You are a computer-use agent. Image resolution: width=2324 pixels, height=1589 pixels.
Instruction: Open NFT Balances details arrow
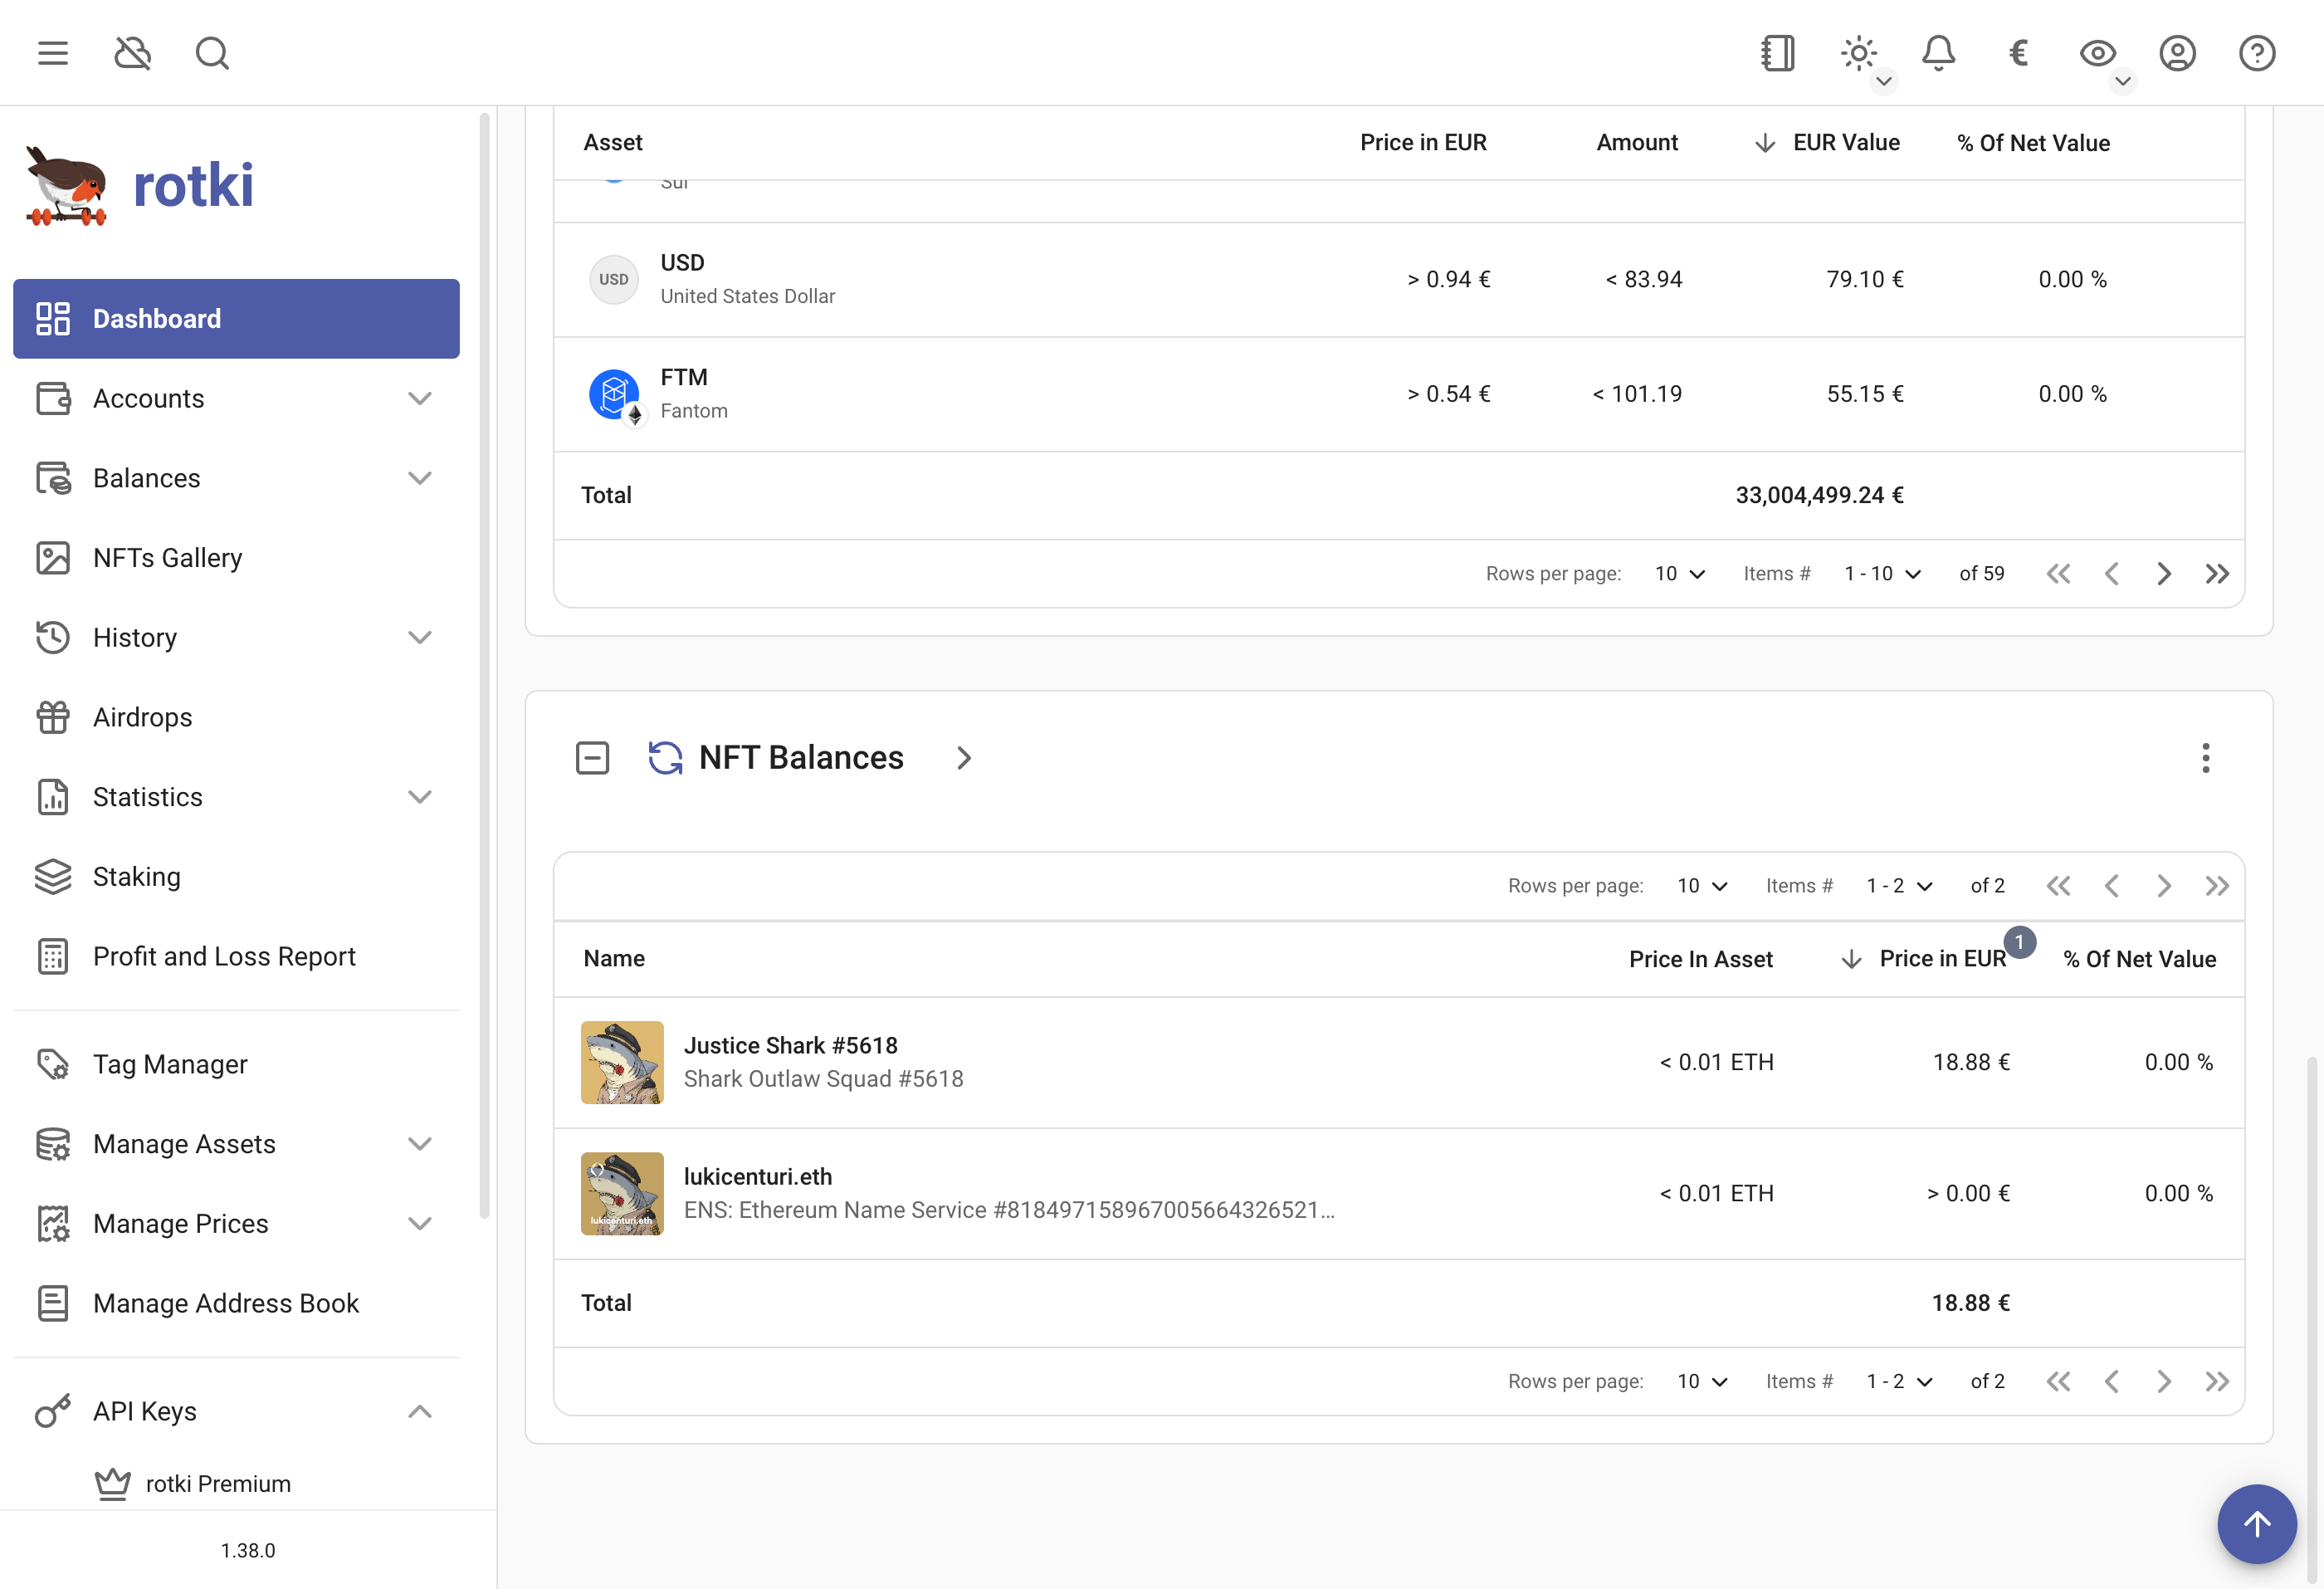point(963,758)
